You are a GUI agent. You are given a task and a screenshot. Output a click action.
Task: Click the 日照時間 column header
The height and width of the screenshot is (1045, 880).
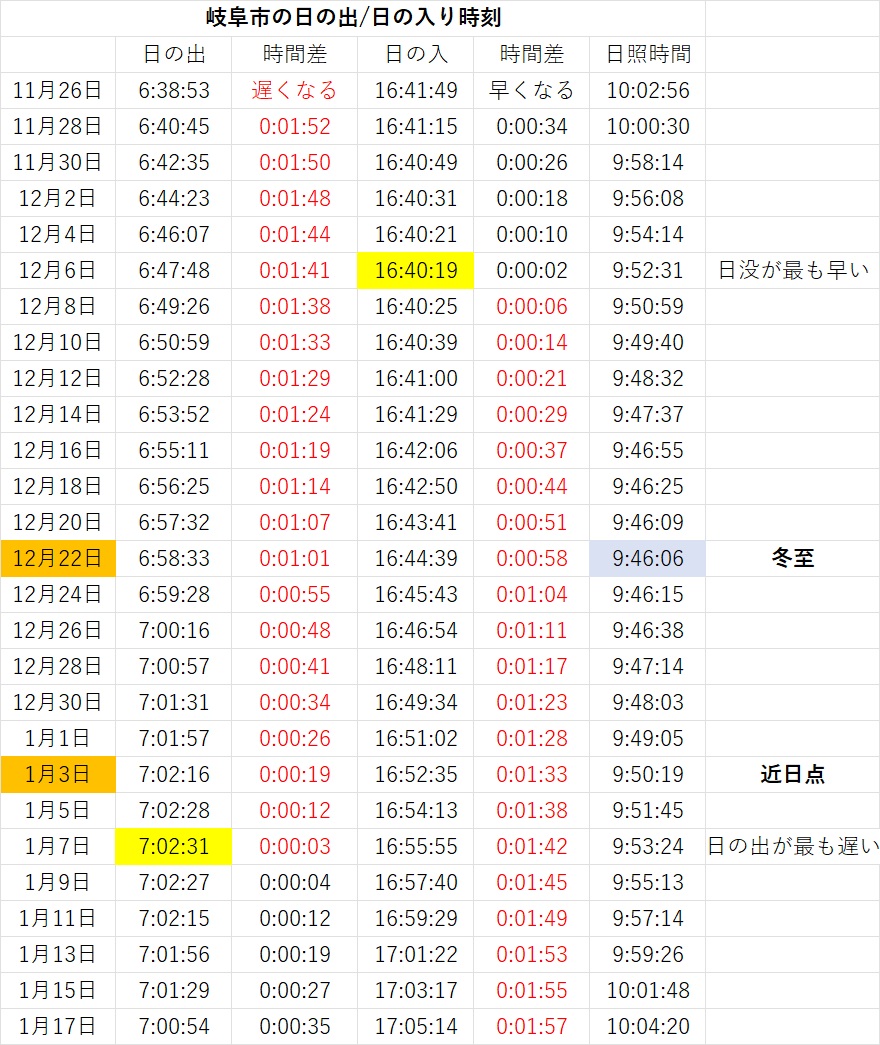[647, 54]
